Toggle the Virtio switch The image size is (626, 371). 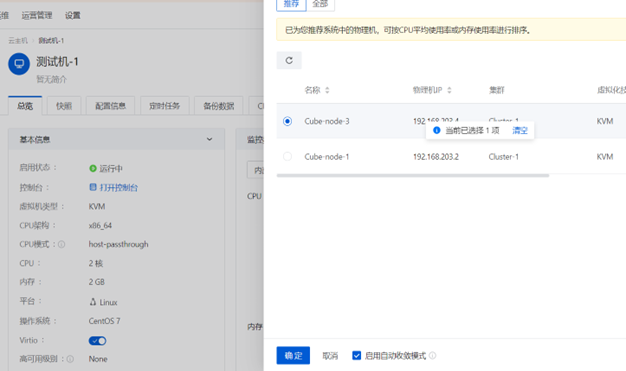coord(97,341)
